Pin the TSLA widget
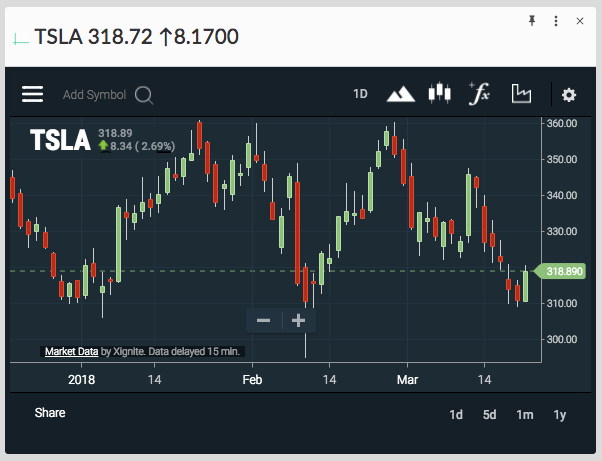This screenshot has height=461, width=602. (x=532, y=21)
